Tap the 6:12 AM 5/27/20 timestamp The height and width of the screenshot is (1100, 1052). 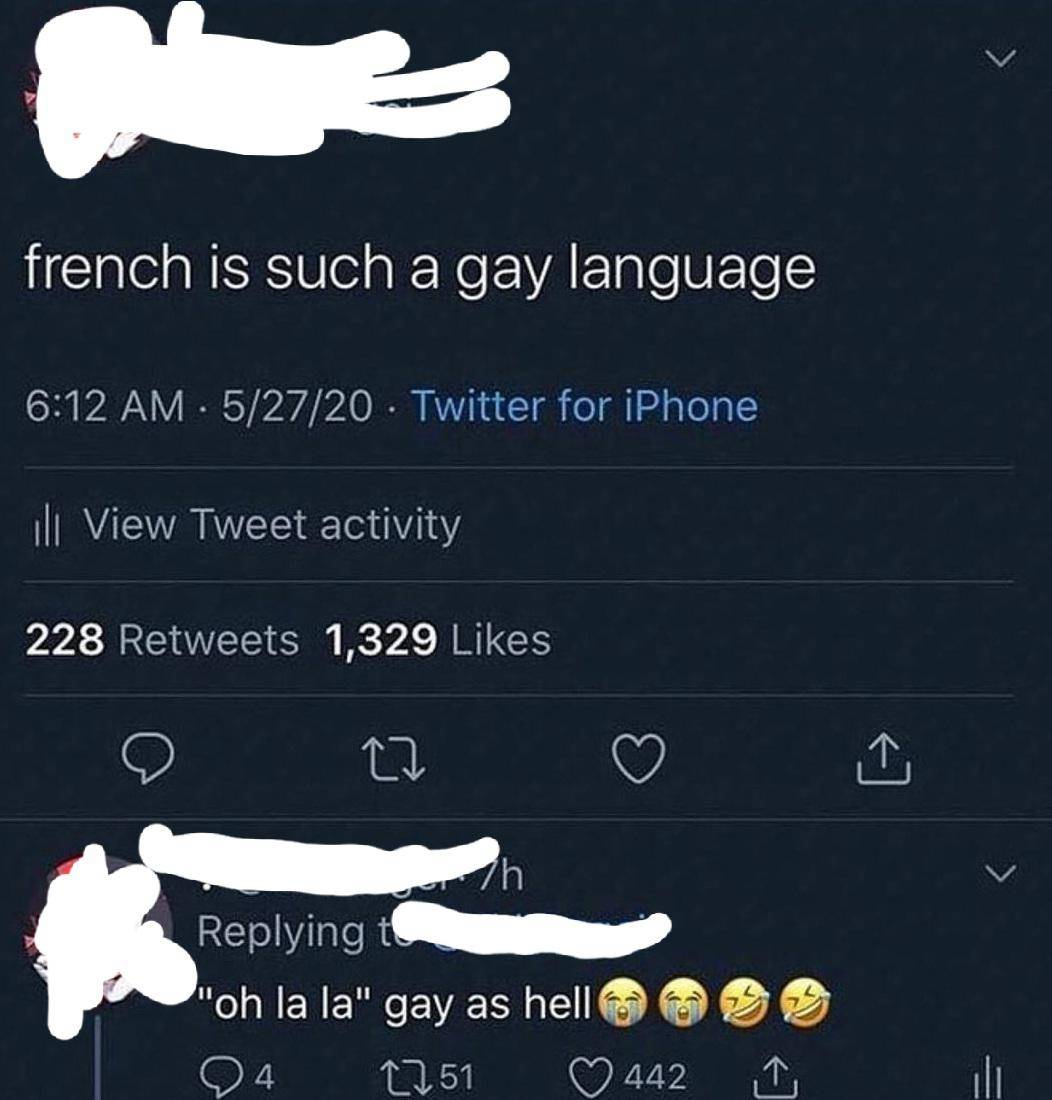tap(198, 406)
